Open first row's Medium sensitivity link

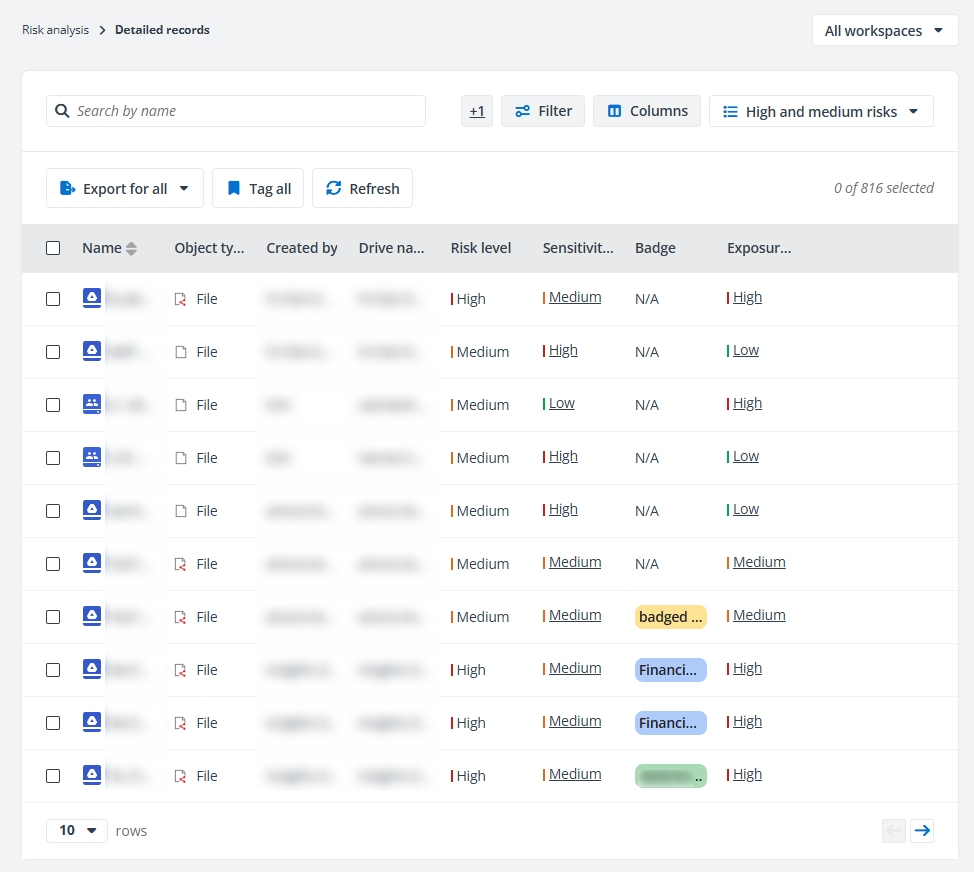click(575, 297)
